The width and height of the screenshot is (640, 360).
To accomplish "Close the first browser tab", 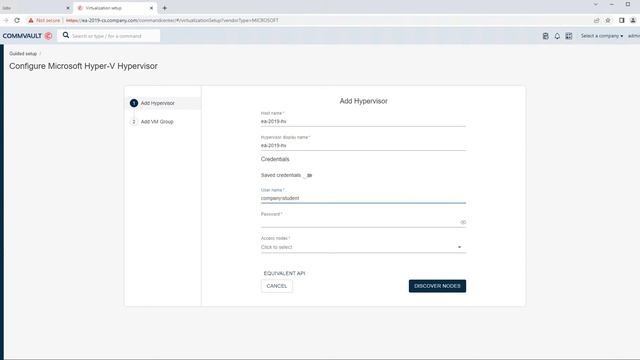I will (x=68, y=8).
